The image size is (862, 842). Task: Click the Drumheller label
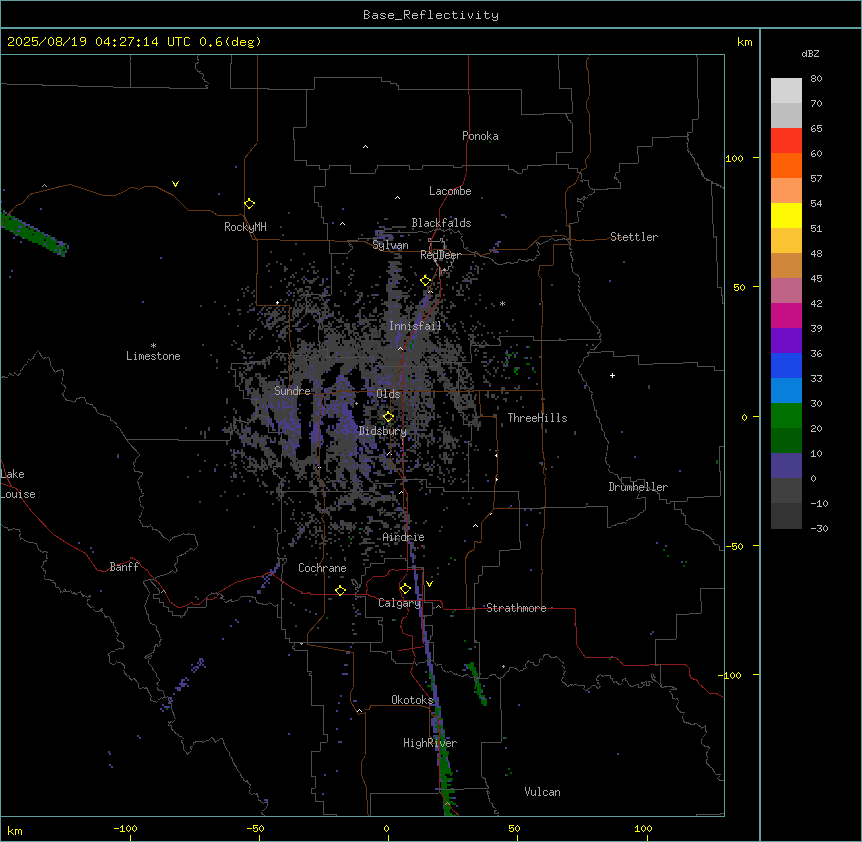point(638,487)
